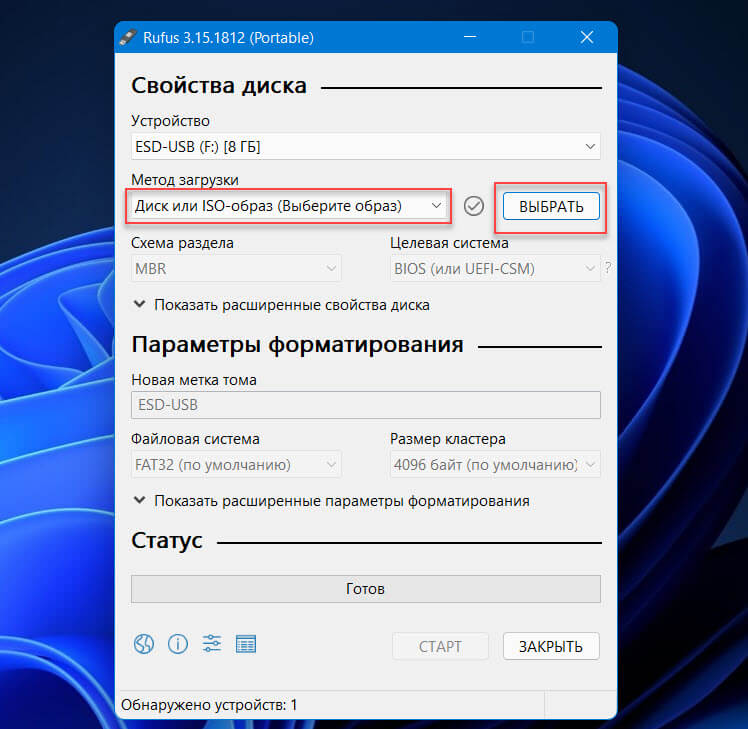
Task: Click the Новая метка тома field
Action: [365, 405]
